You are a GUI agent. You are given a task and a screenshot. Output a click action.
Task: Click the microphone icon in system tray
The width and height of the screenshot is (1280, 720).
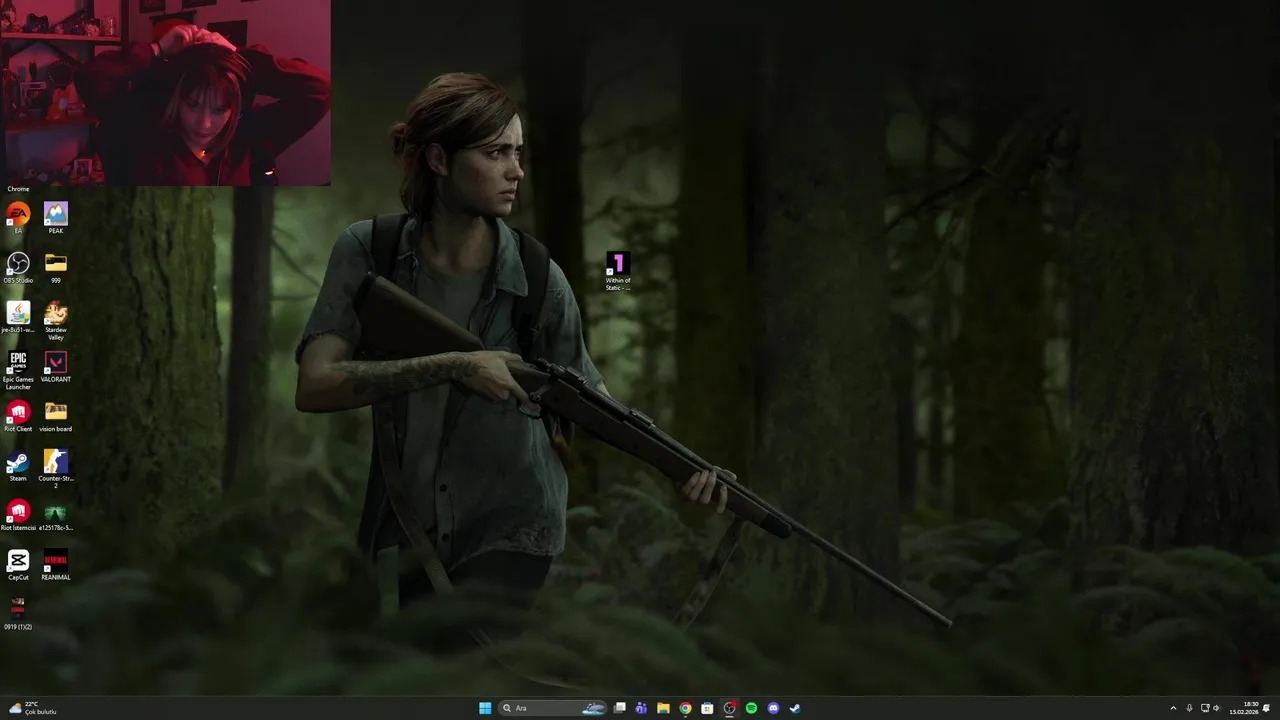1189,708
